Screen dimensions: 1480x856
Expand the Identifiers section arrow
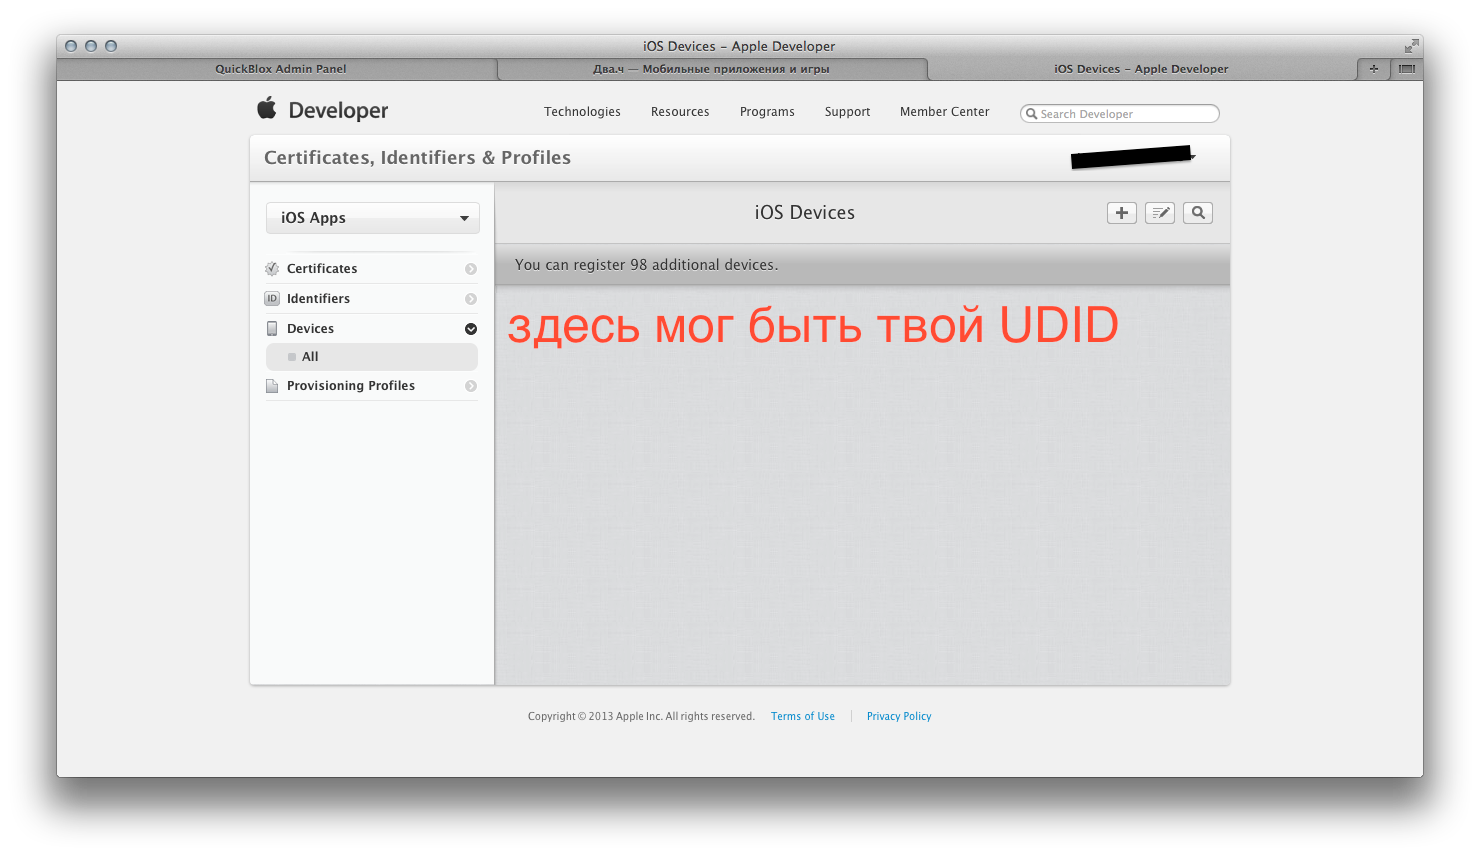471,299
